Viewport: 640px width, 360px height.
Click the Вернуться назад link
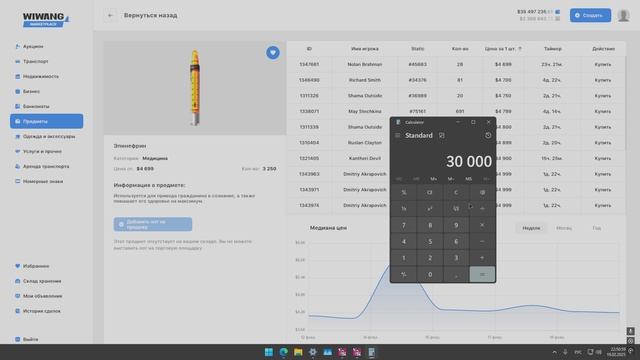tap(151, 16)
